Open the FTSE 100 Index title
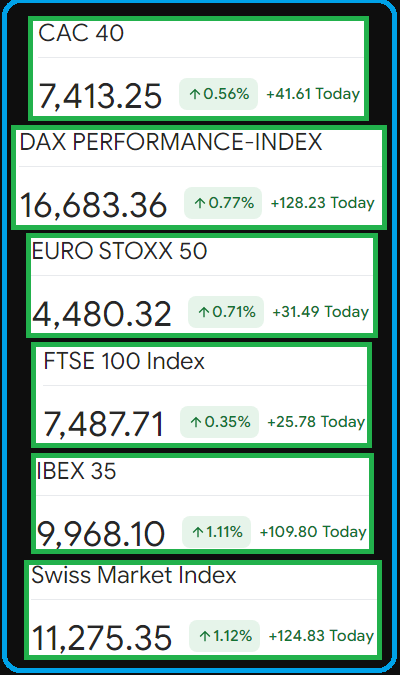Screen dimensions: 400x675 coord(124,361)
